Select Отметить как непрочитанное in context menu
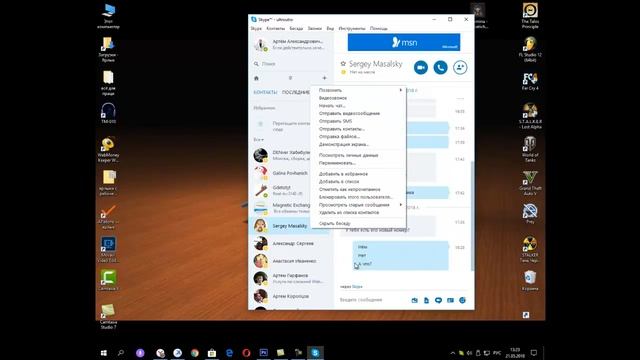This screenshot has height=360, width=640. 358,189
